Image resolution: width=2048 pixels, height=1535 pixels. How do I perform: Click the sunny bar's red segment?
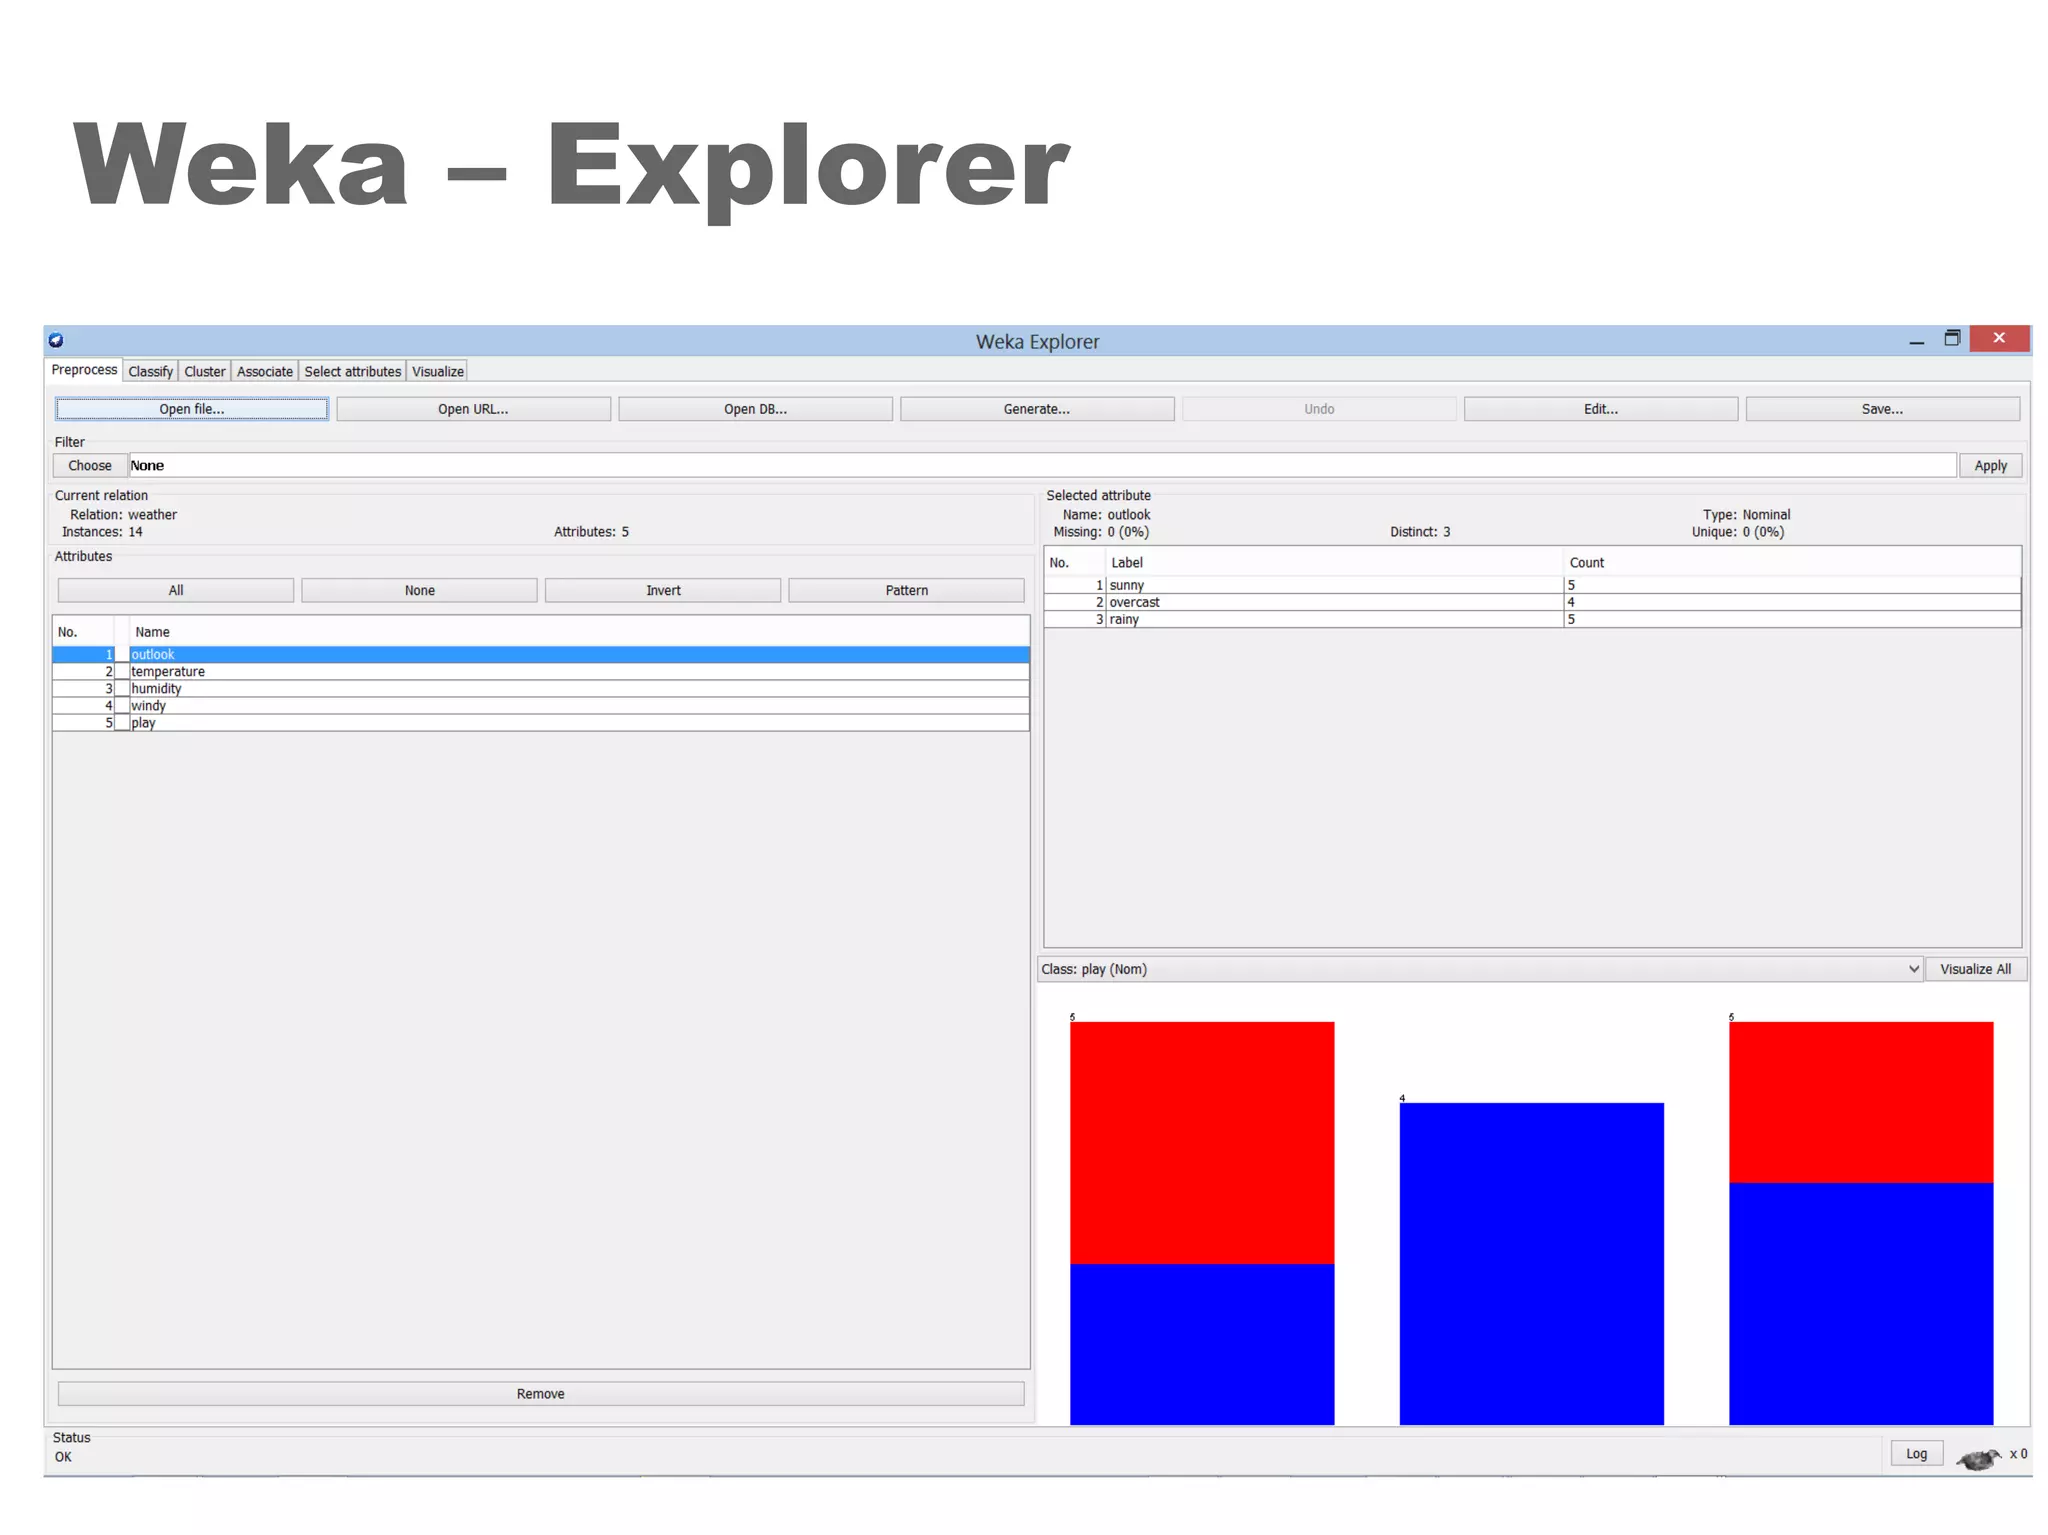tap(1202, 1142)
